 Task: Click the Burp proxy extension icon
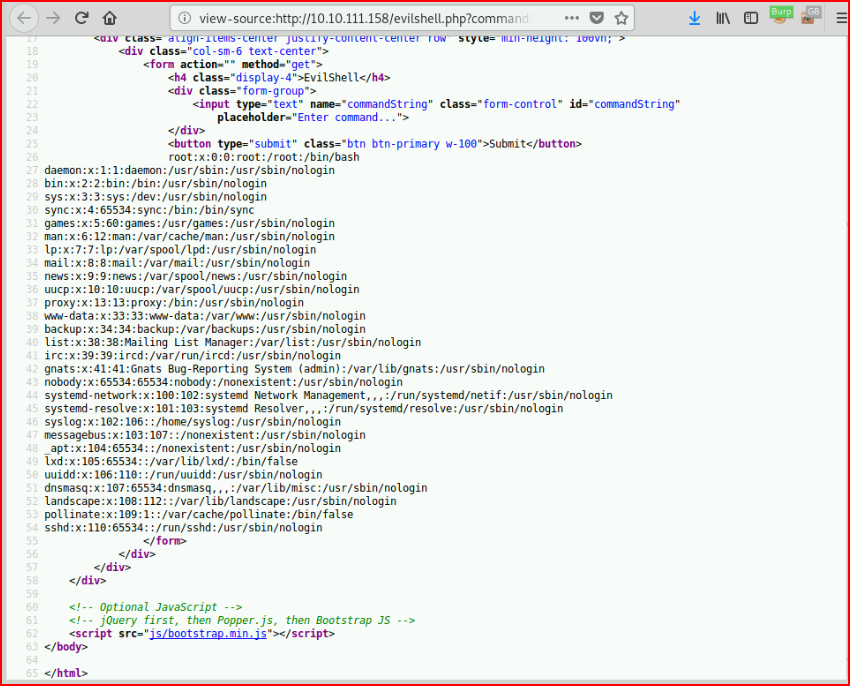coord(781,16)
